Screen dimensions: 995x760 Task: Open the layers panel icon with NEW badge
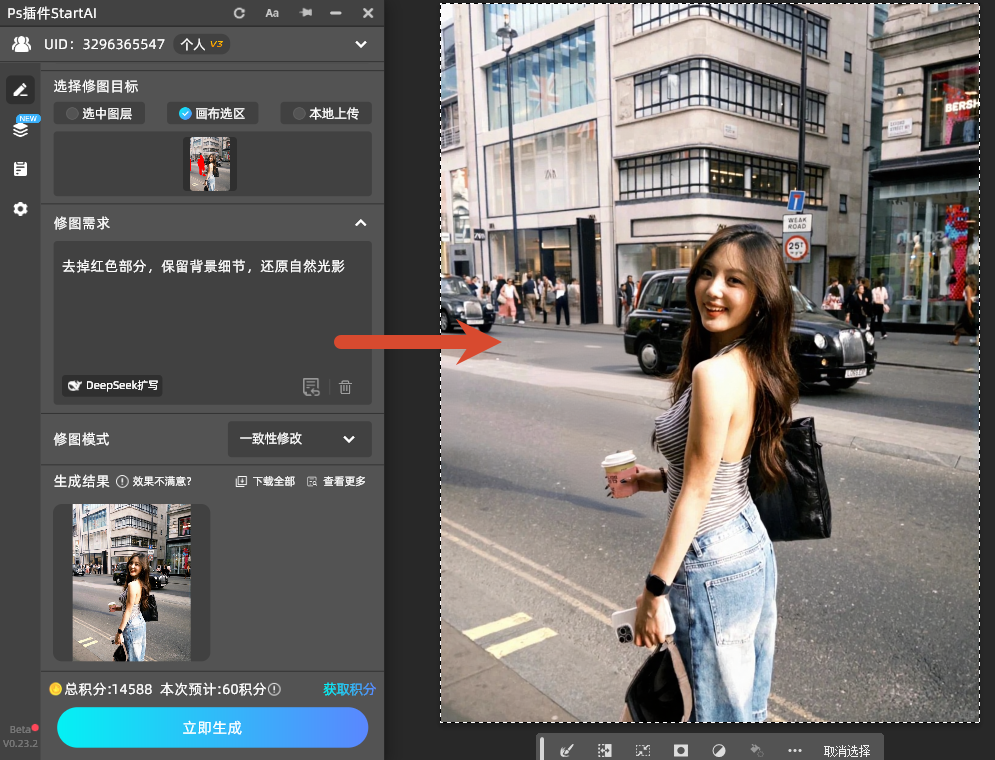tap(20, 130)
